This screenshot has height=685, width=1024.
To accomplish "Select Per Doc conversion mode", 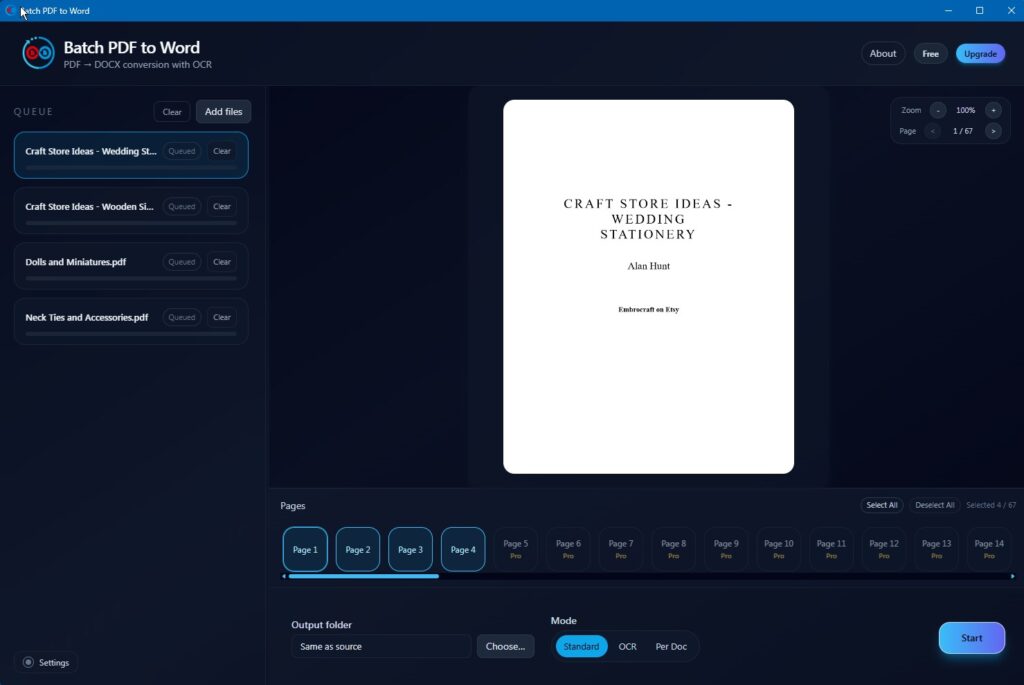I will click(x=671, y=646).
